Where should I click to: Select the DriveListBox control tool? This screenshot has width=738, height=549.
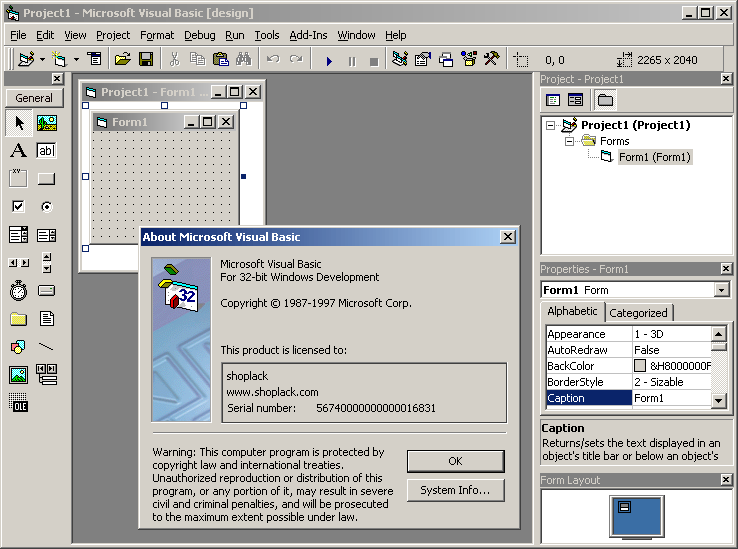point(47,291)
